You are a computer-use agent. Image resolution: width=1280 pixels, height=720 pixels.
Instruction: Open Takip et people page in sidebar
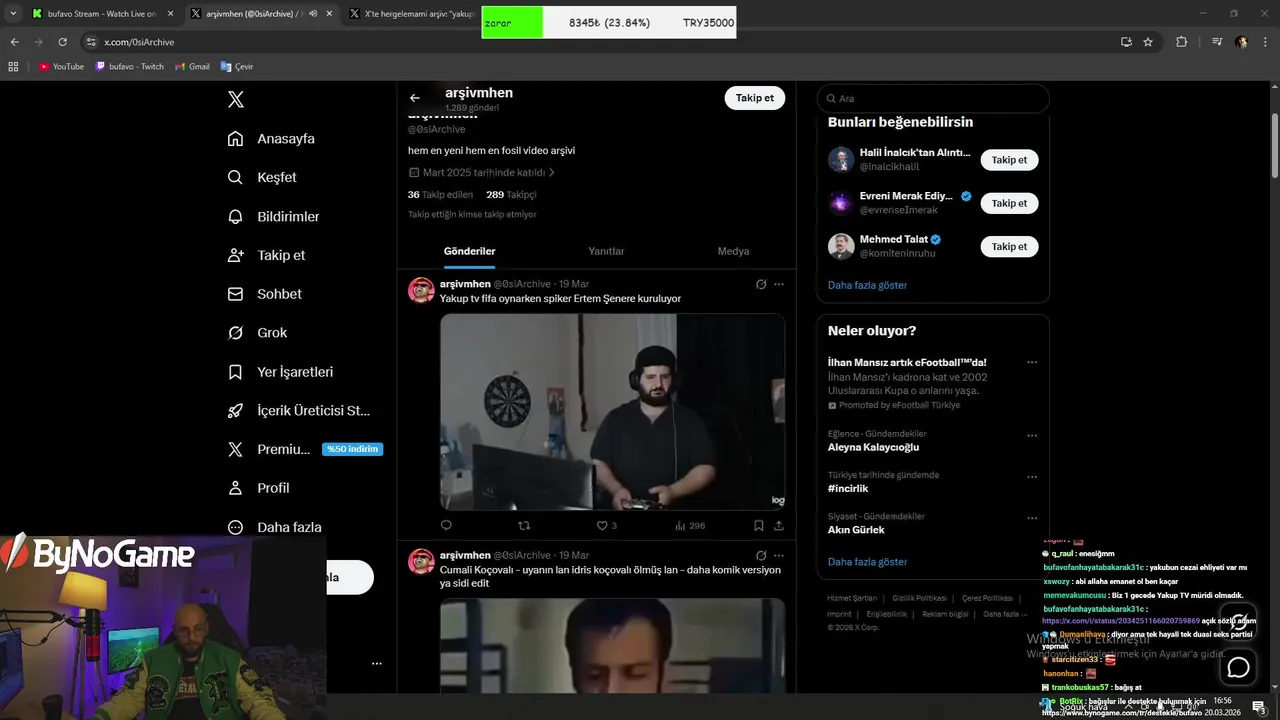[x=266, y=255]
